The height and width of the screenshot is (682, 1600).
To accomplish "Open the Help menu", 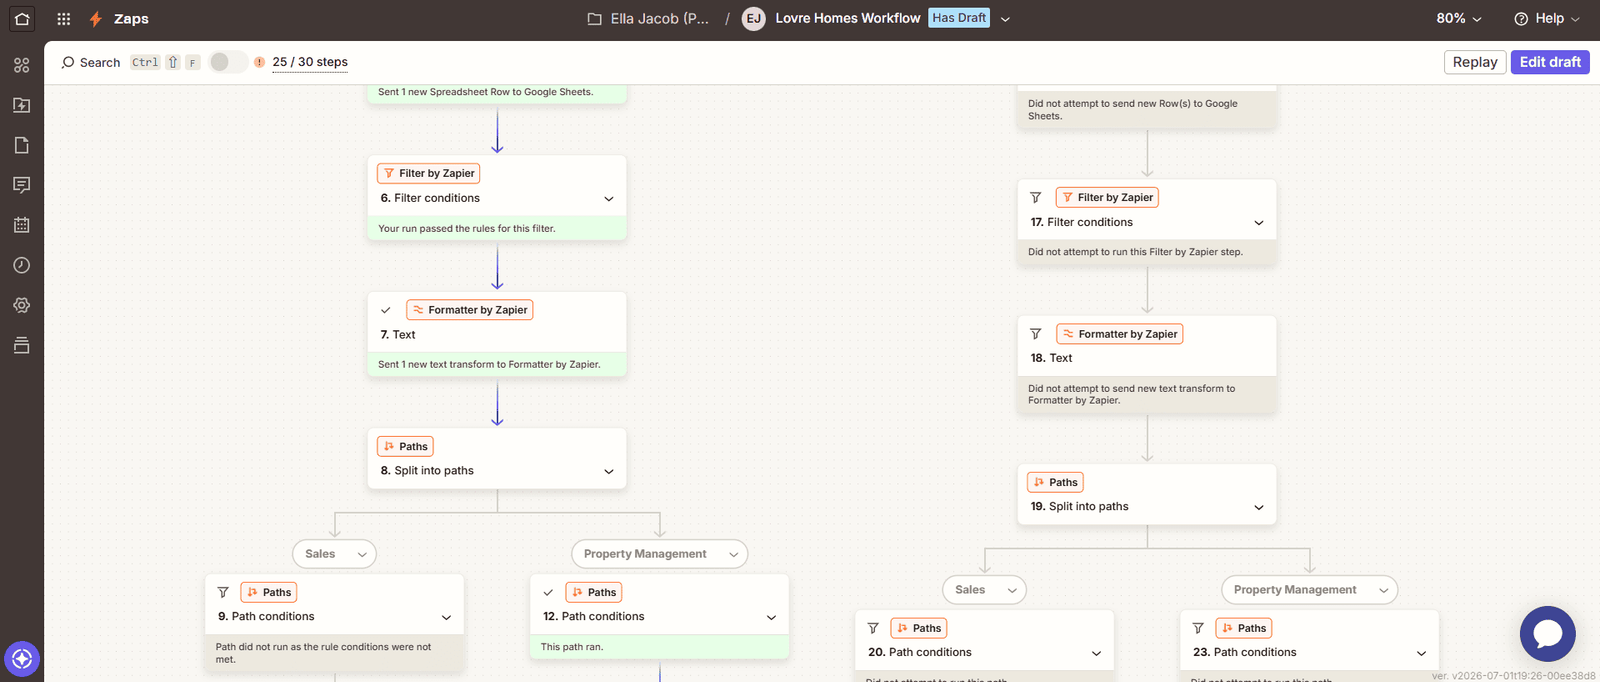I will coord(1547,19).
